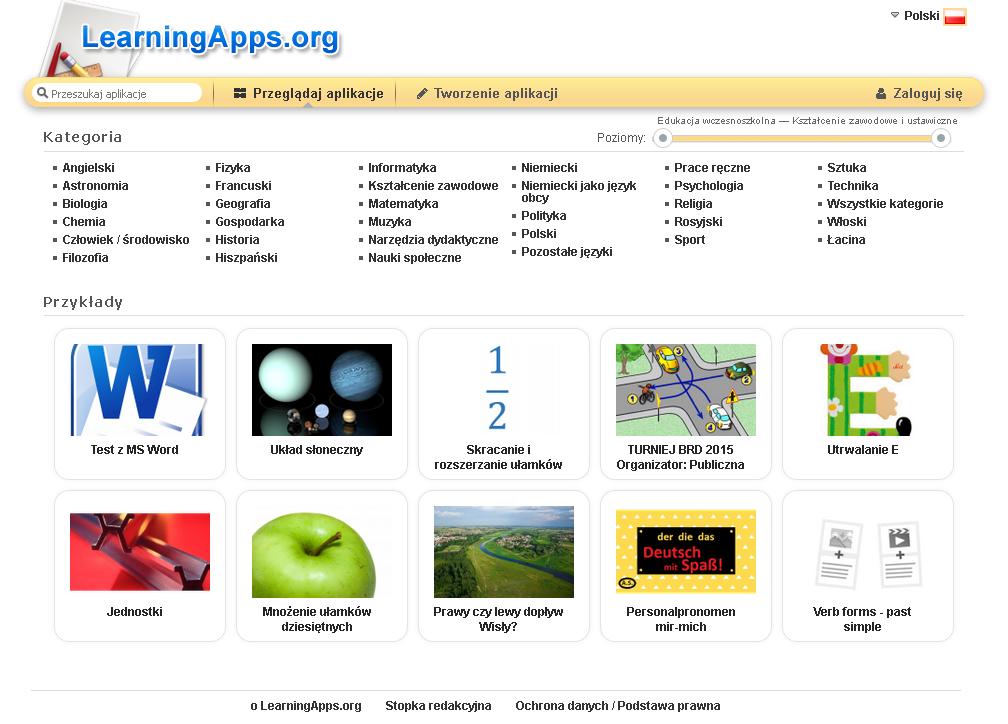Choose the Pozostałe języki category

click(566, 251)
